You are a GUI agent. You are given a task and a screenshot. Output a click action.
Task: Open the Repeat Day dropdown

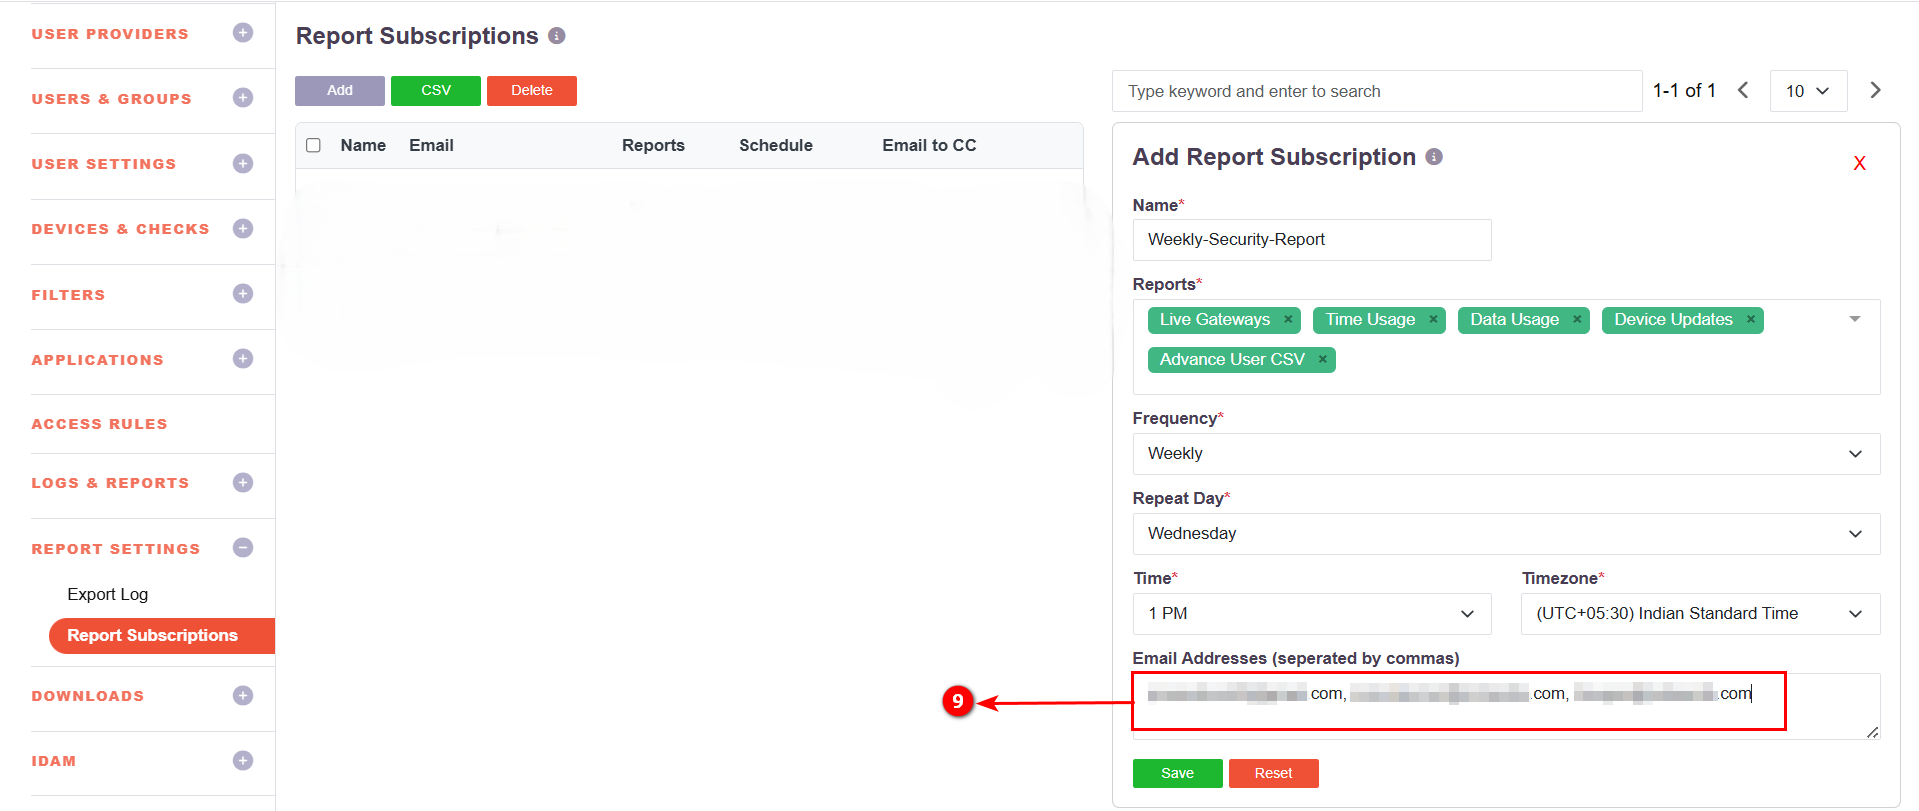pyautogui.click(x=1505, y=534)
